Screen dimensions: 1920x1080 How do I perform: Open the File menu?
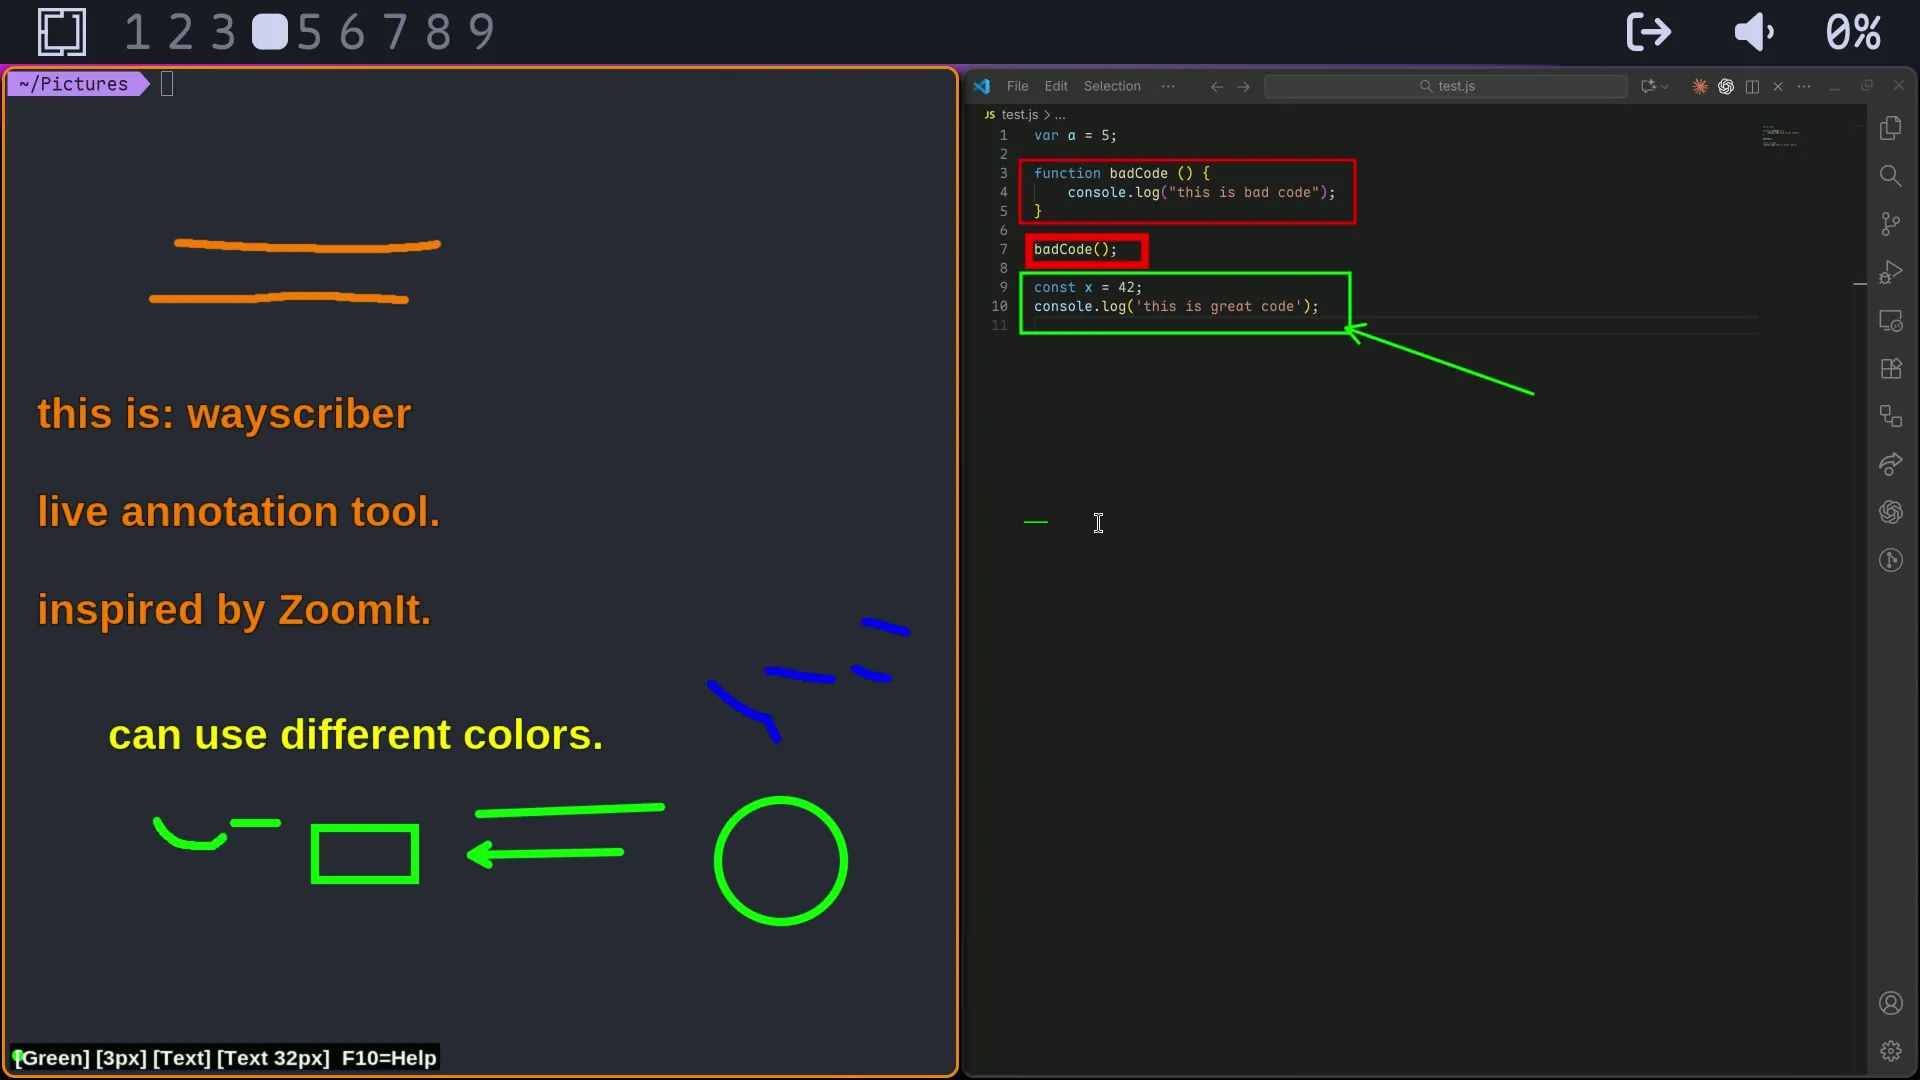click(1017, 86)
